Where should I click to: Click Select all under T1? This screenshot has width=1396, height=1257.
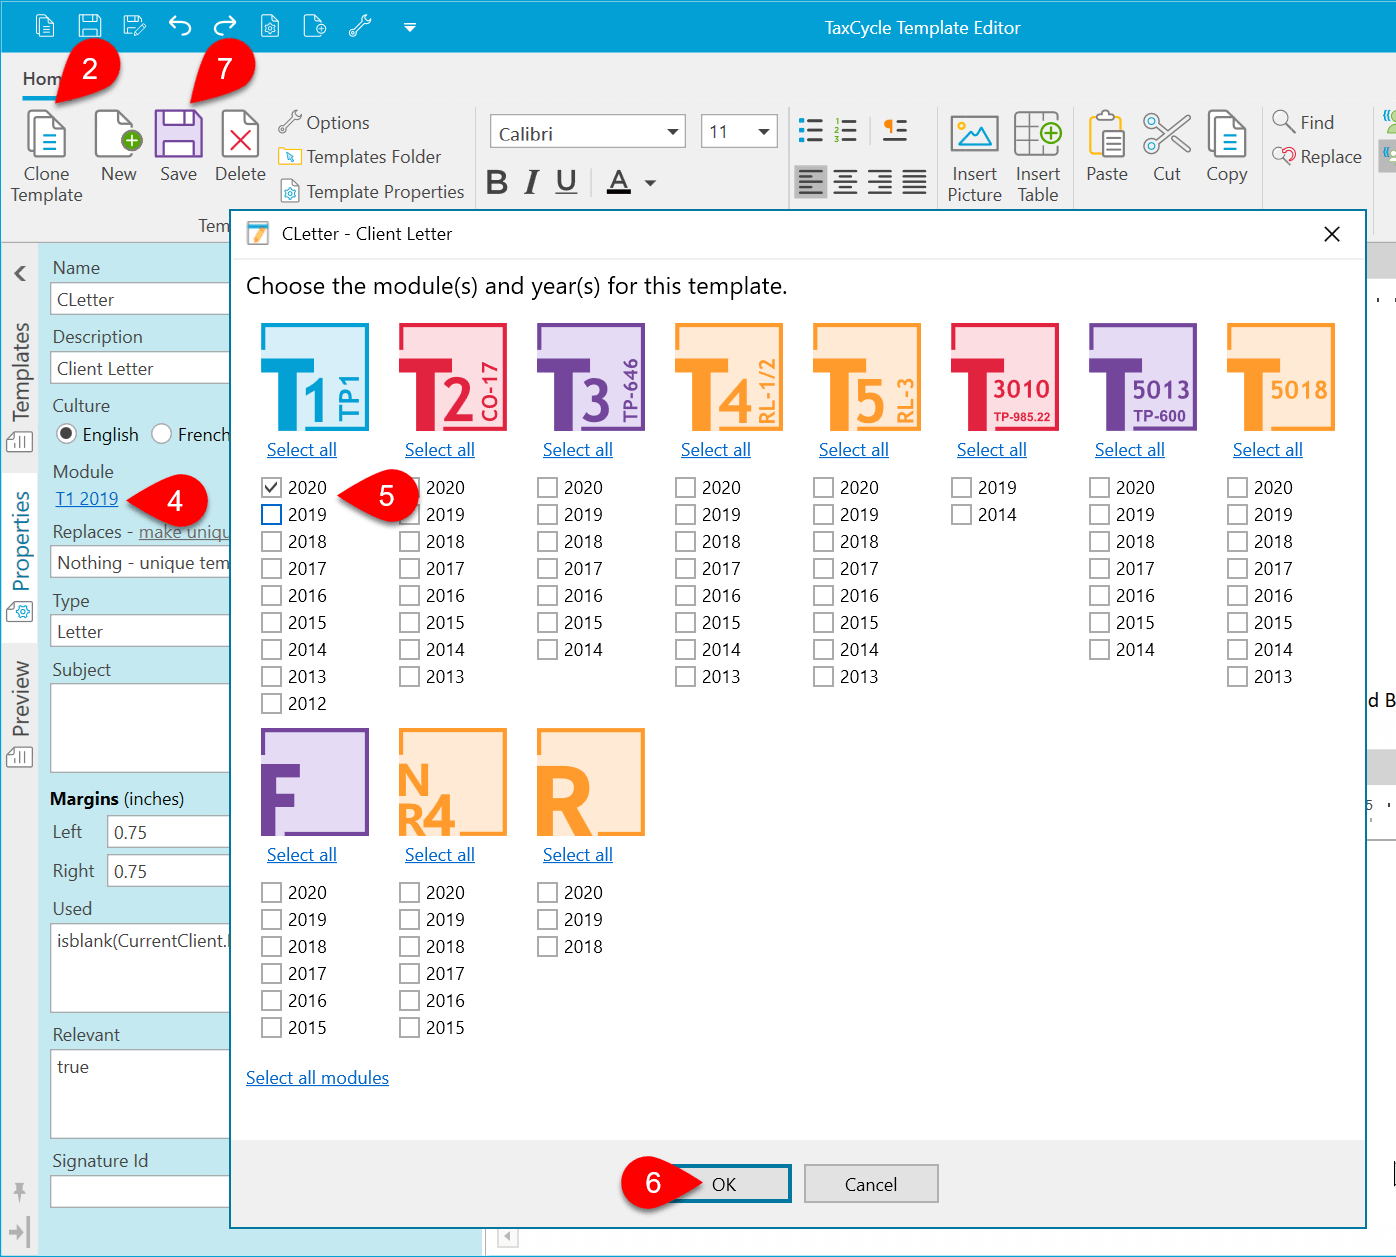point(302,450)
